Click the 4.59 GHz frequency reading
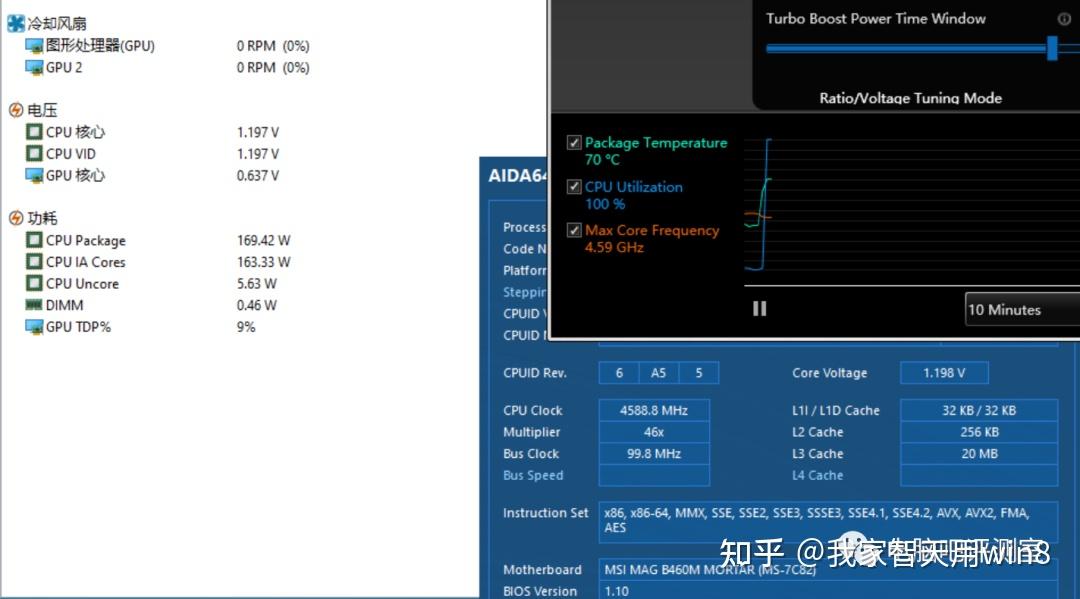 (614, 247)
